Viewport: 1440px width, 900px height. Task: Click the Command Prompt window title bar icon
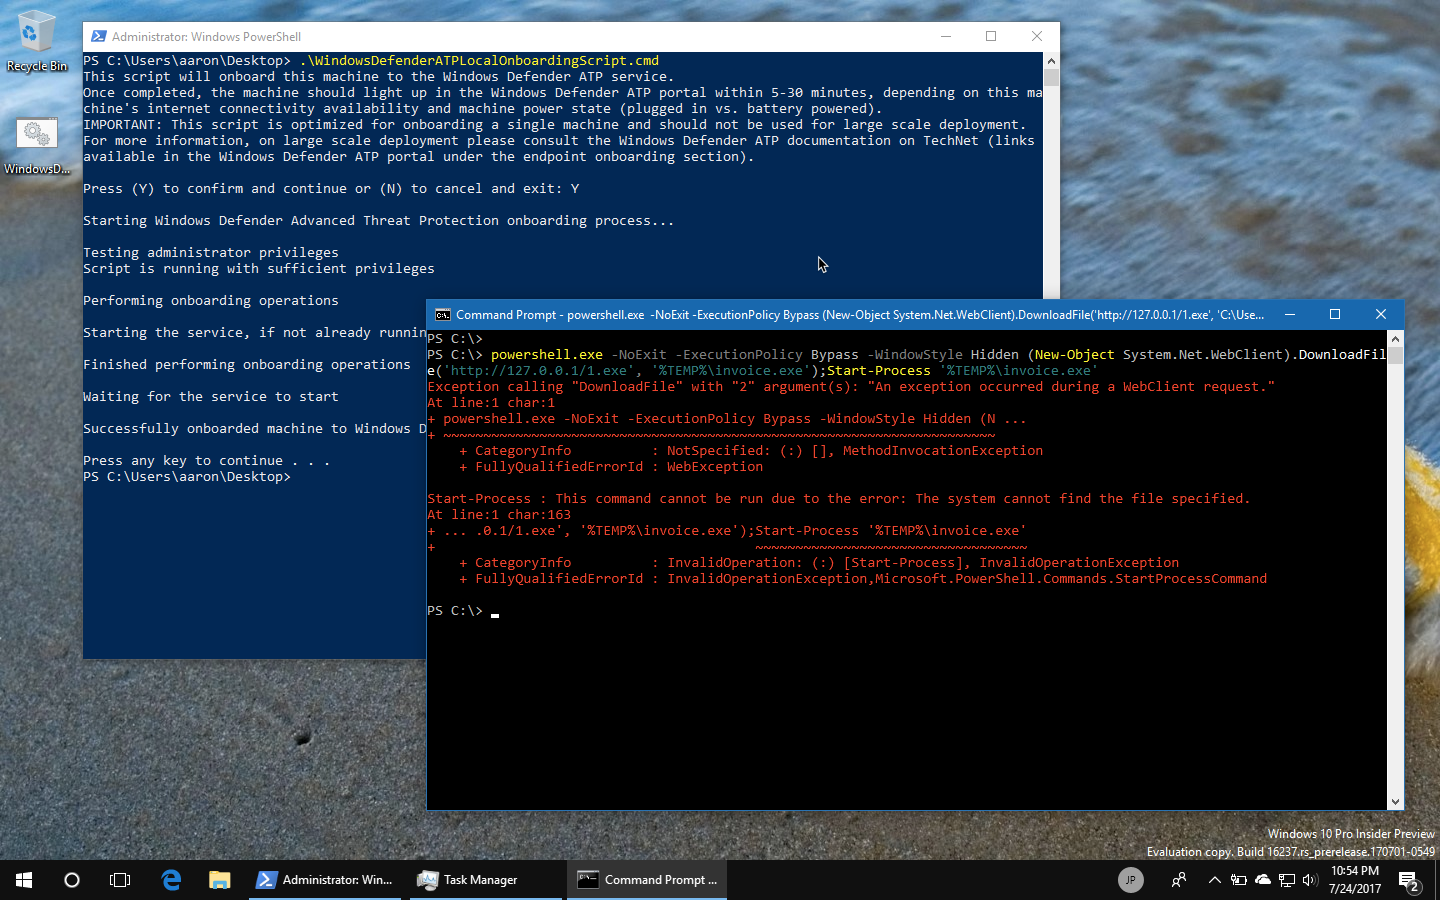coord(442,315)
